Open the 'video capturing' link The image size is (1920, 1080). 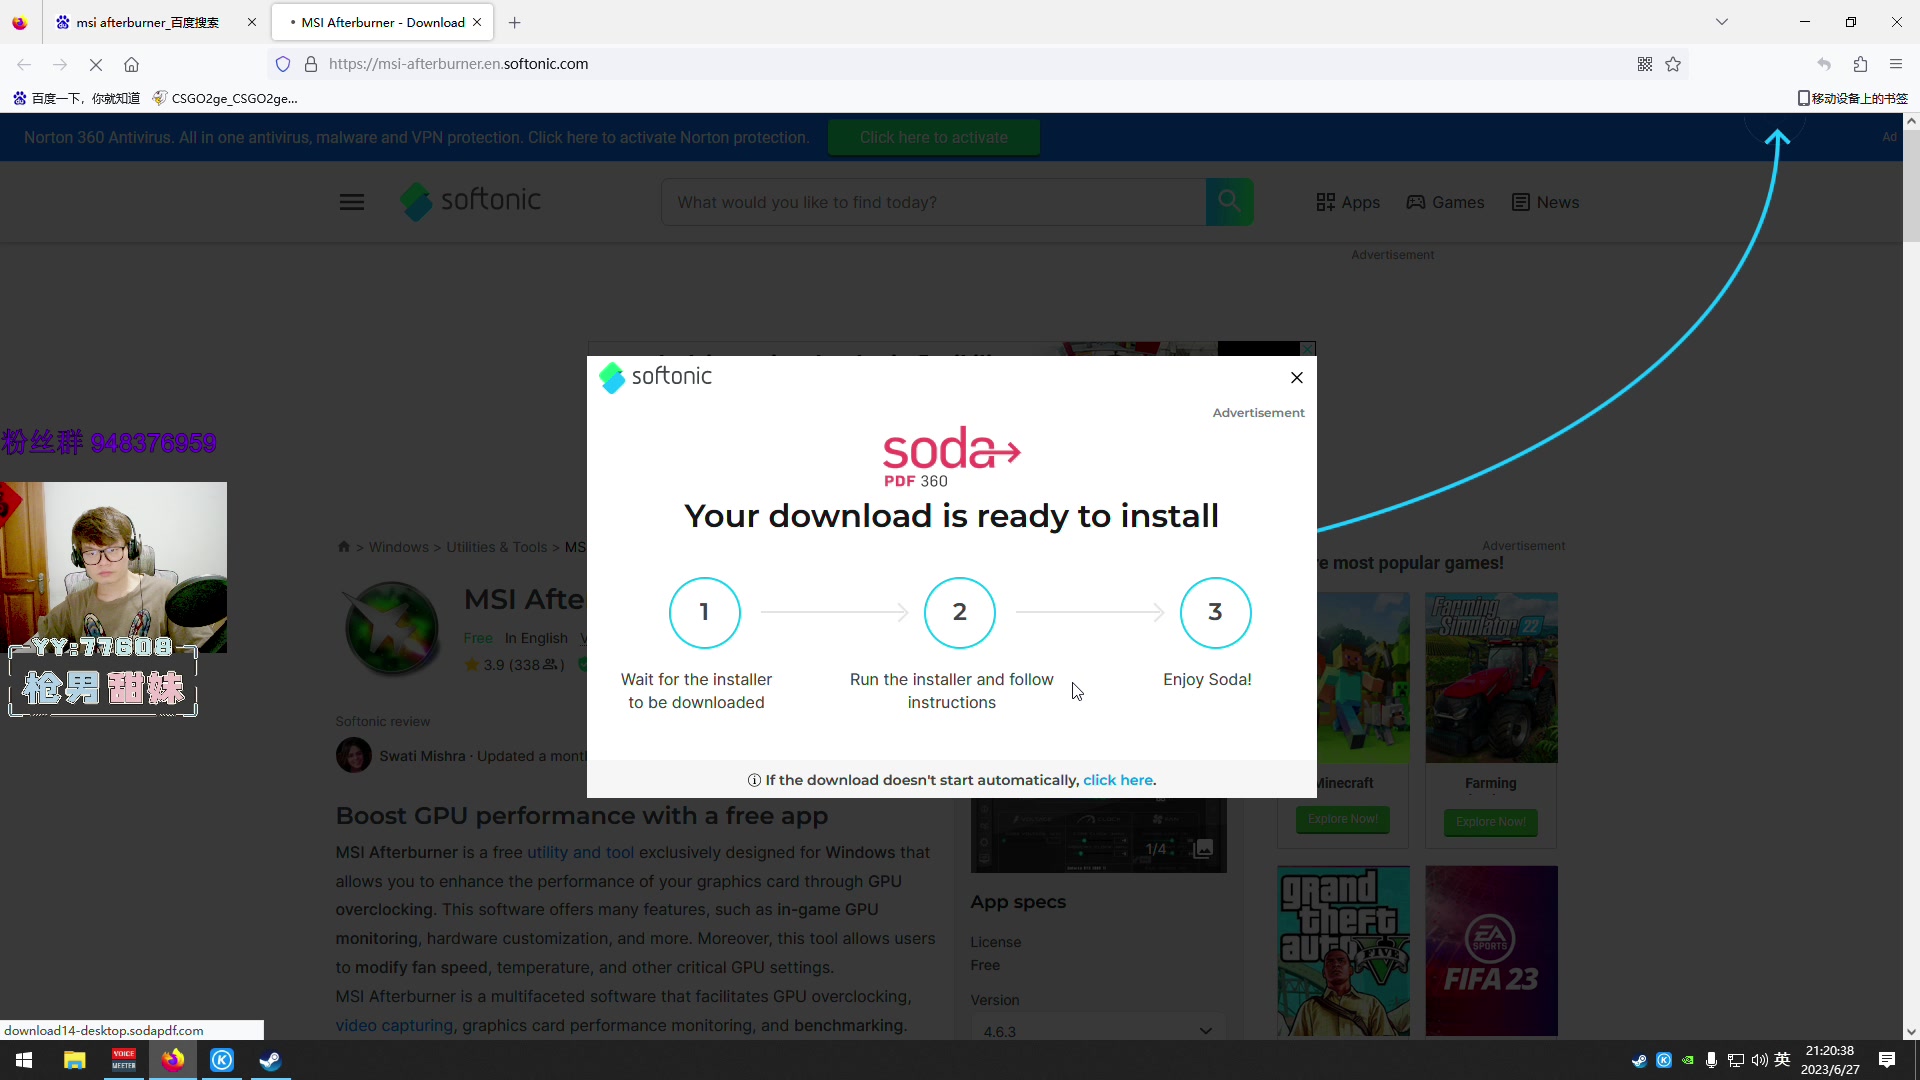[394, 1025]
